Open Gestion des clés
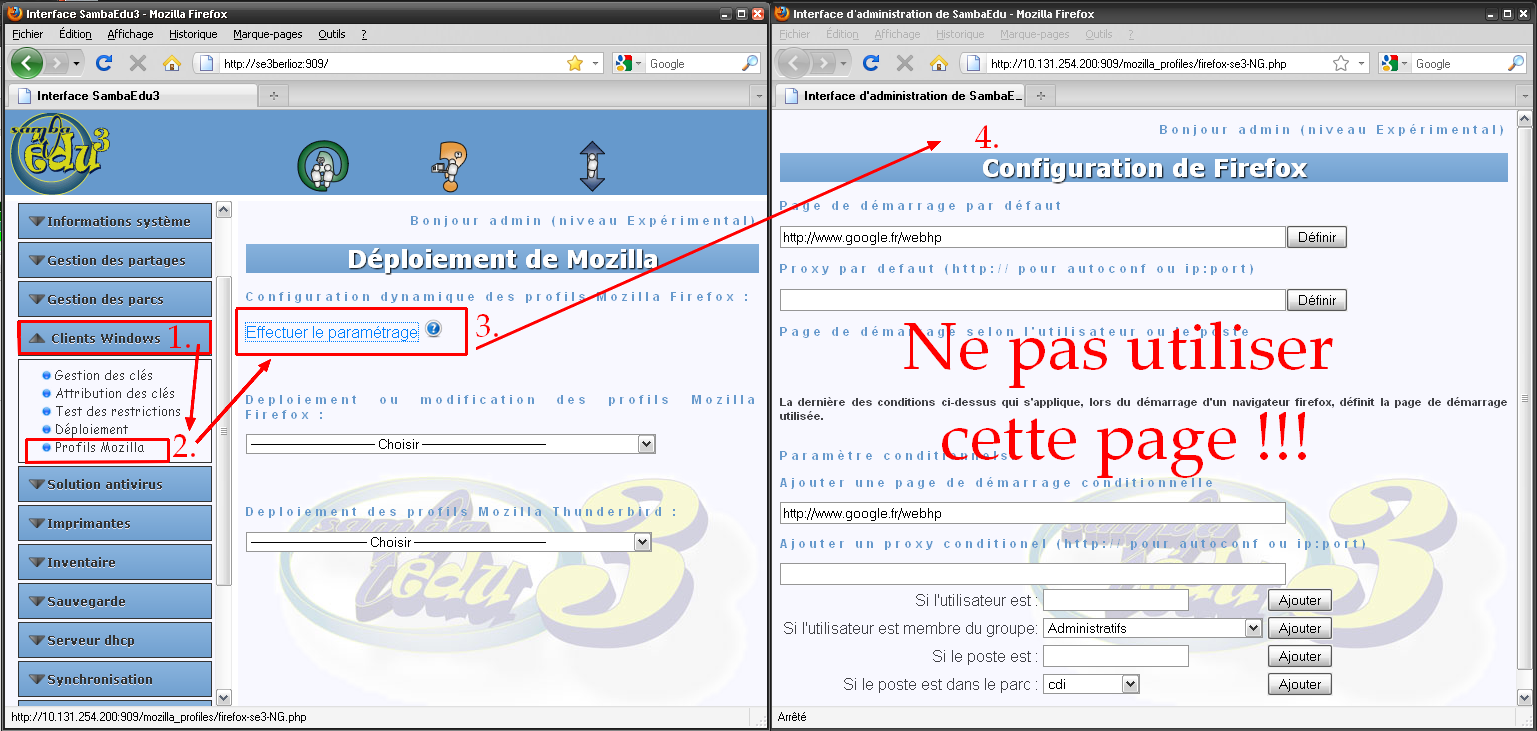The height and width of the screenshot is (731, 1537). 104,376
